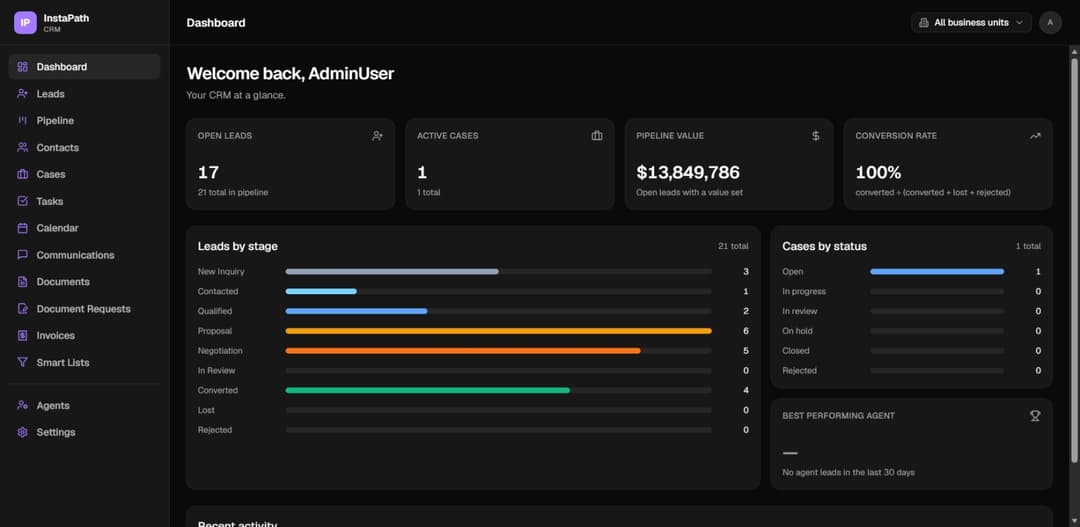1080x527 pixels.
Task: Click the Pipeline sidebar icon
Action: [23, 121]
